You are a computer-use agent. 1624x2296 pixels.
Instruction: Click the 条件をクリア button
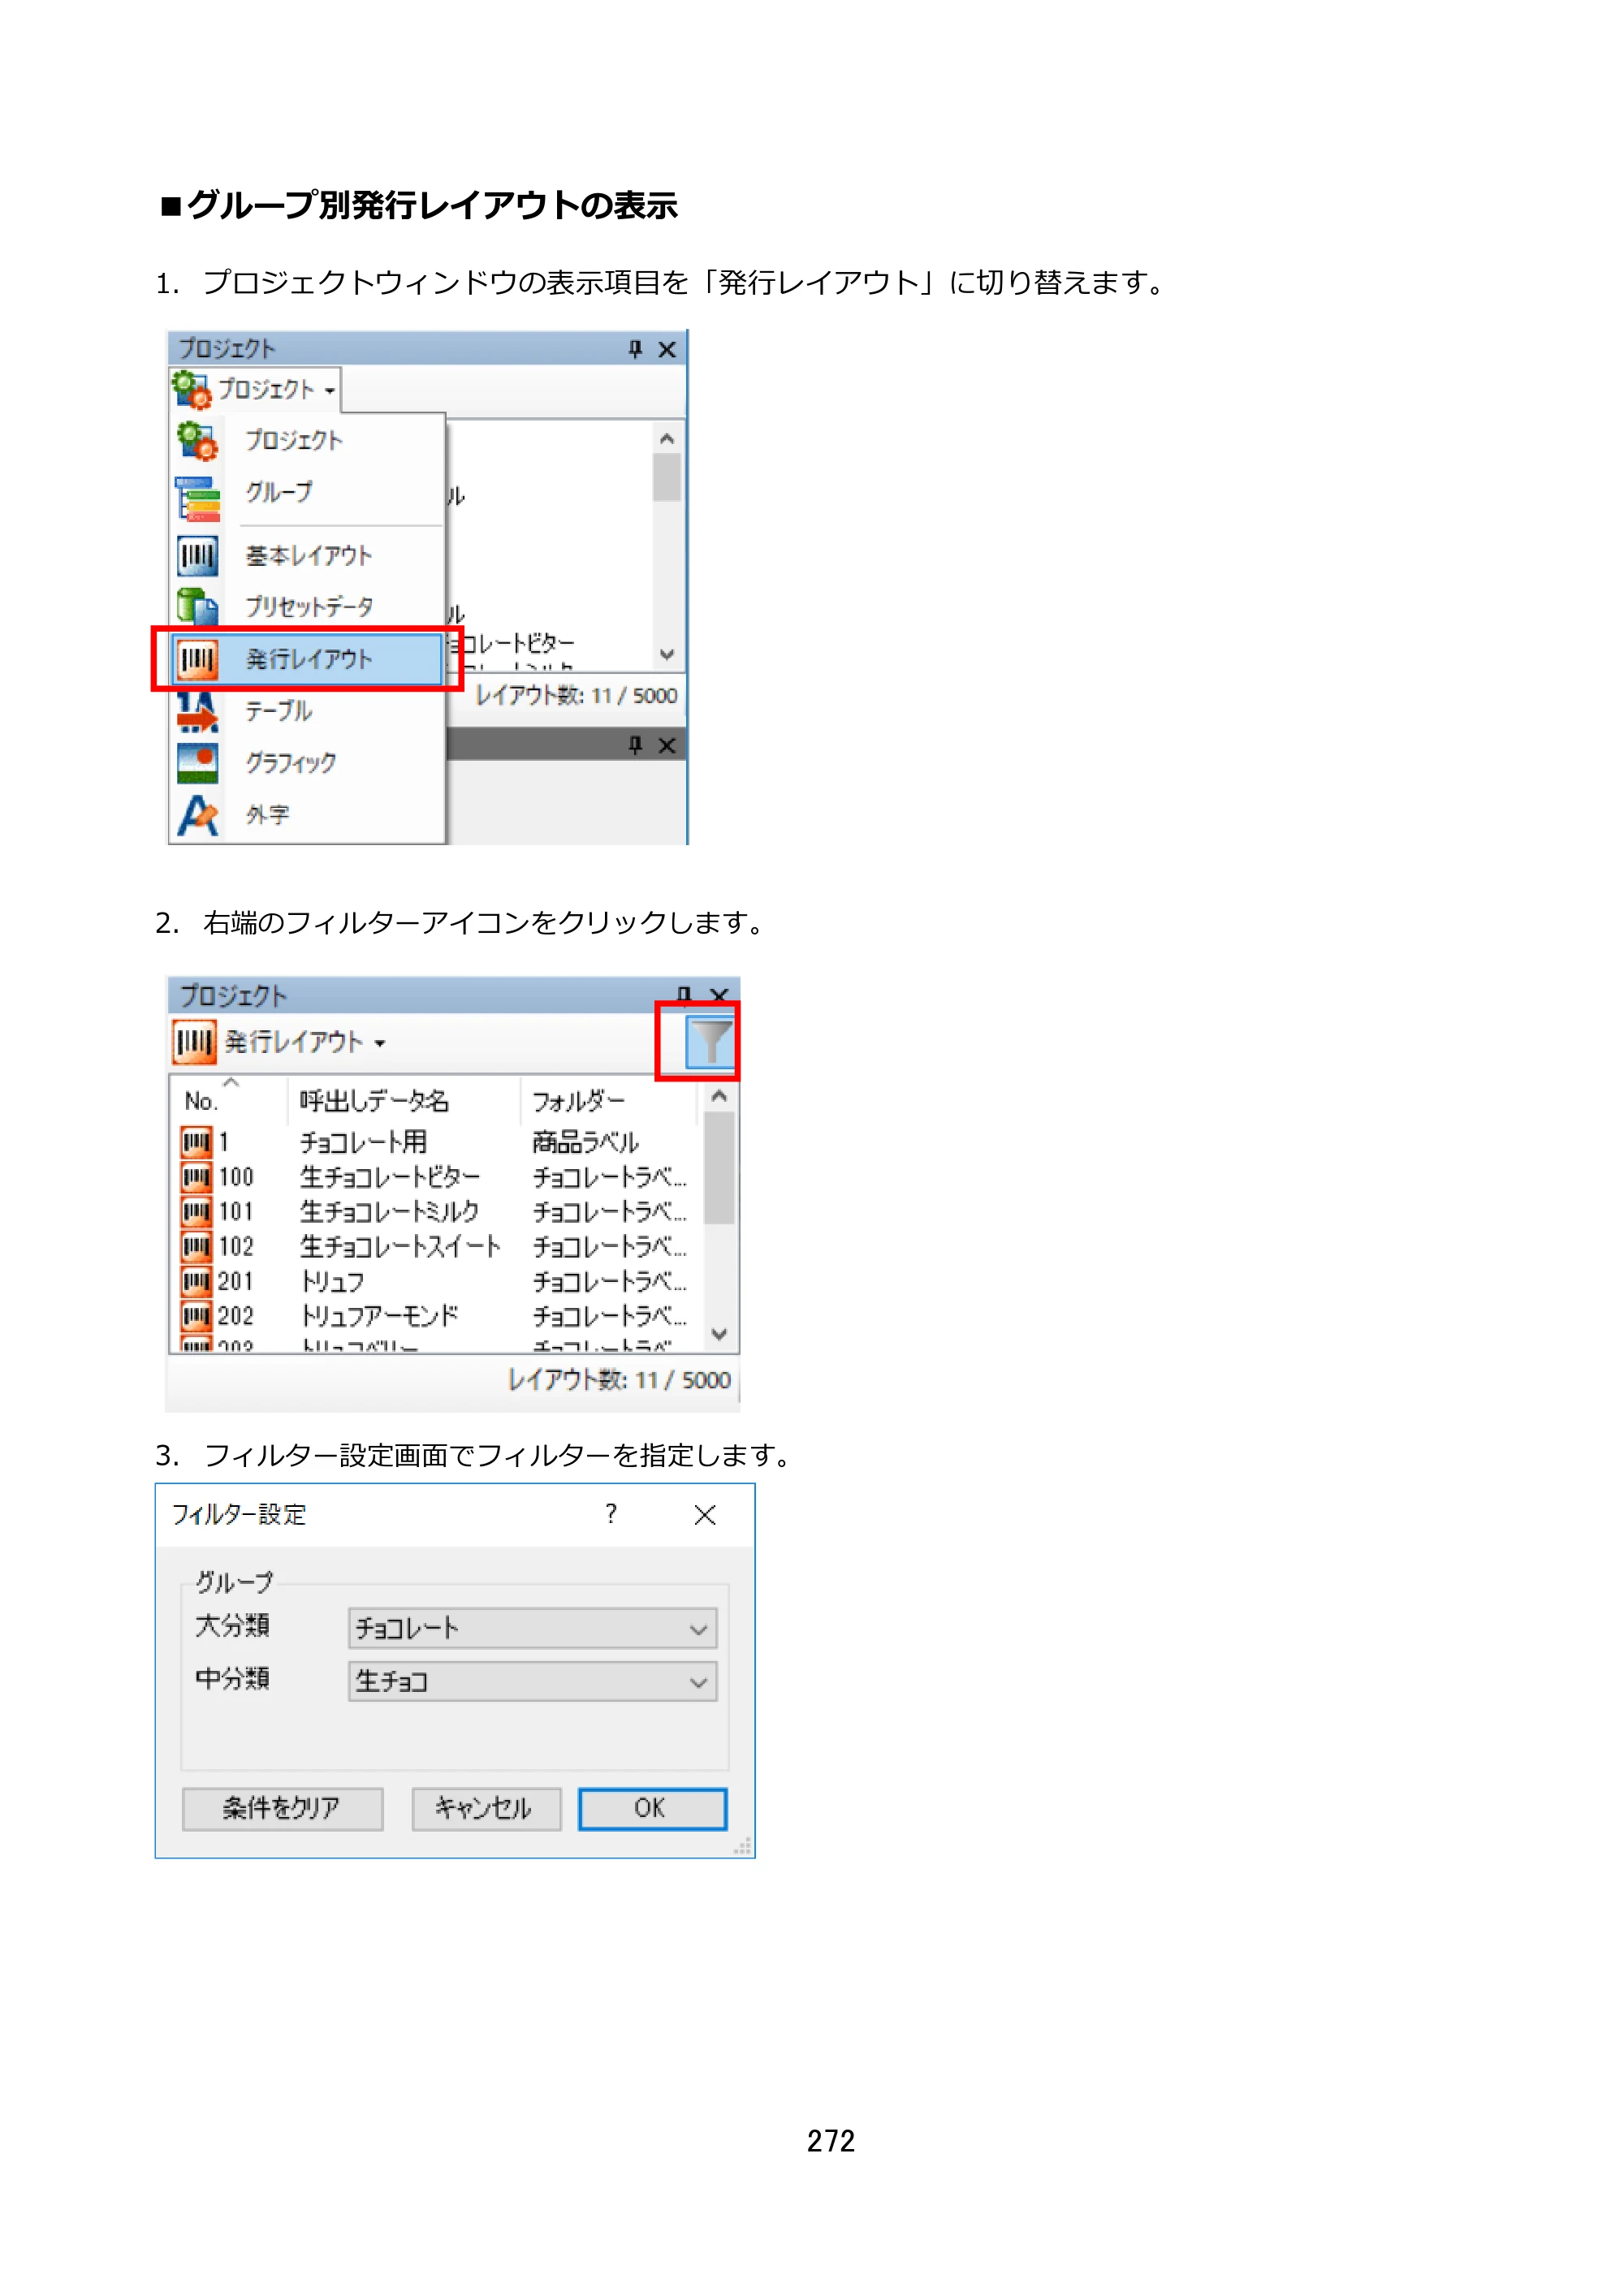tap(282, 1808)
